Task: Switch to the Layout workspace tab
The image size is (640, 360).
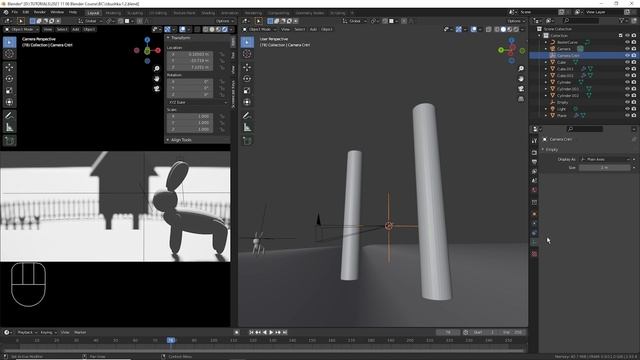Action: tap(93, 13)
